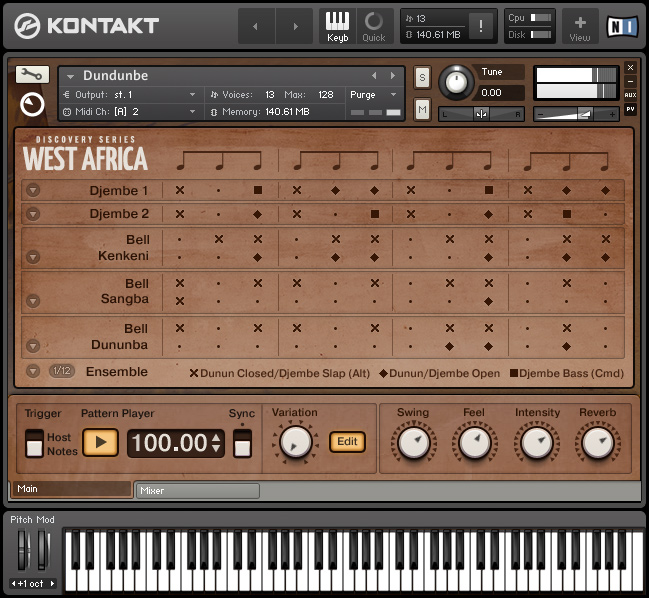This screenshot has height=598, width=649.
Task: Toggle the Trigger Host/Notes switch
Action: pos(34,443)
